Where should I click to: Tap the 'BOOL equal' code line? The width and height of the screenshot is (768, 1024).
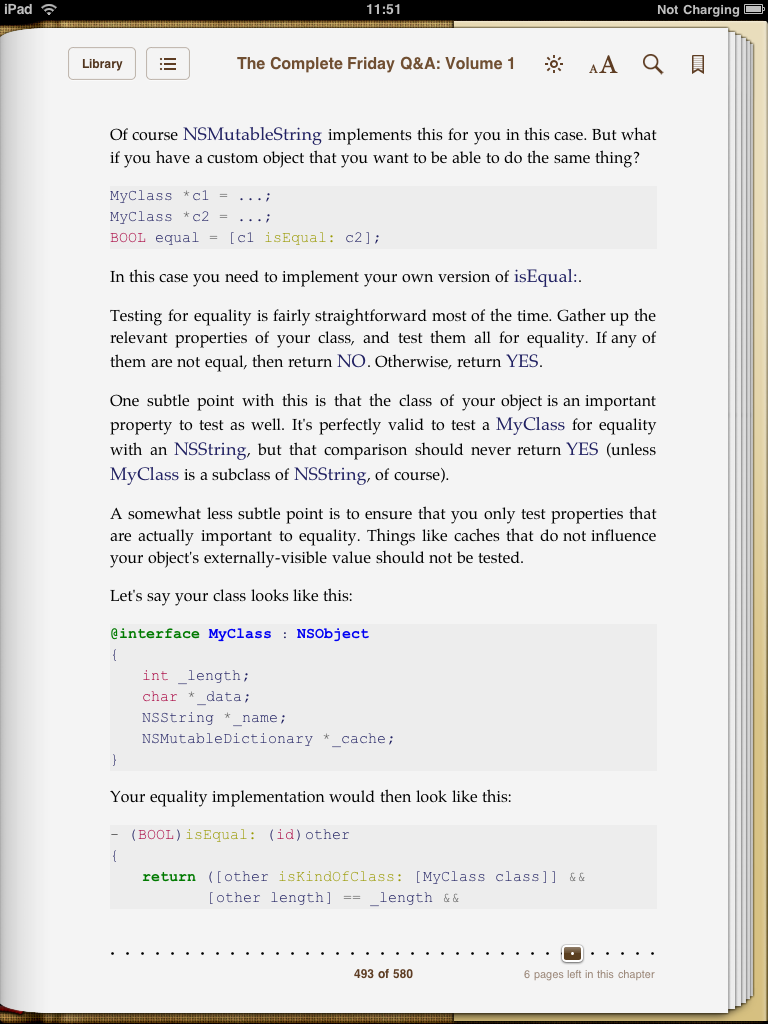click(x=245, y=238)
